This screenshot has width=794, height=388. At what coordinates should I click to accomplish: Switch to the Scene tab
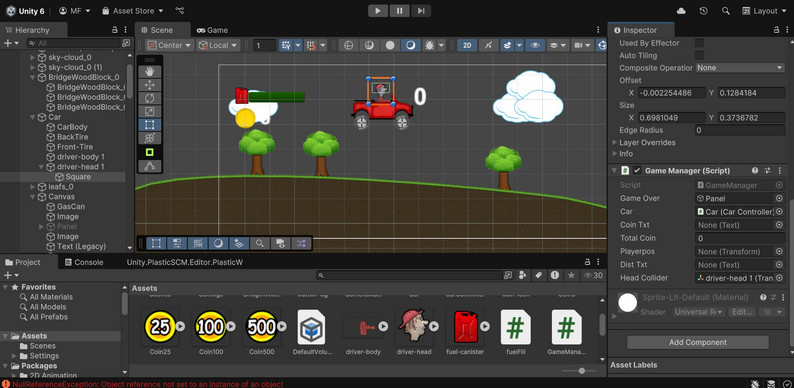click(162, 30)
